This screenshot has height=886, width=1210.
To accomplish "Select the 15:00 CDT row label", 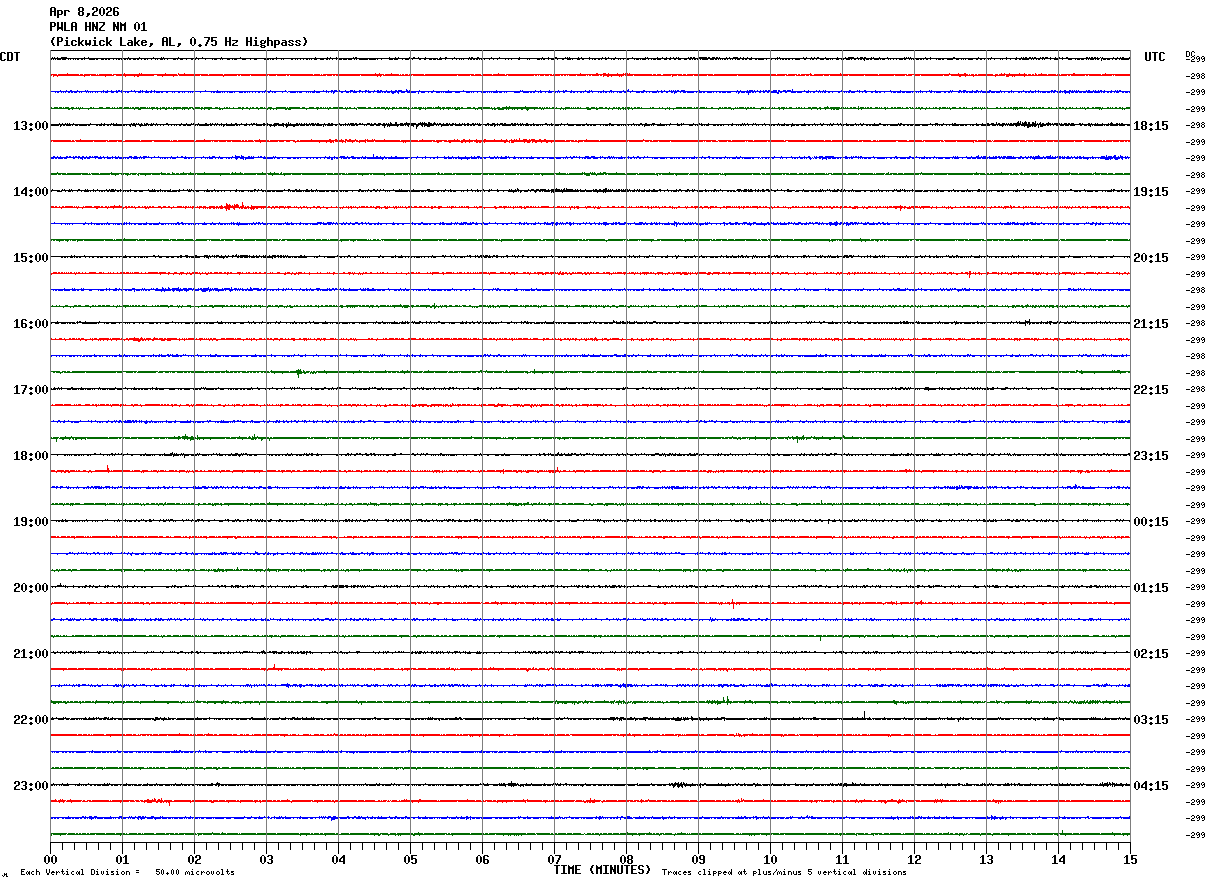I will coord(30,258).
